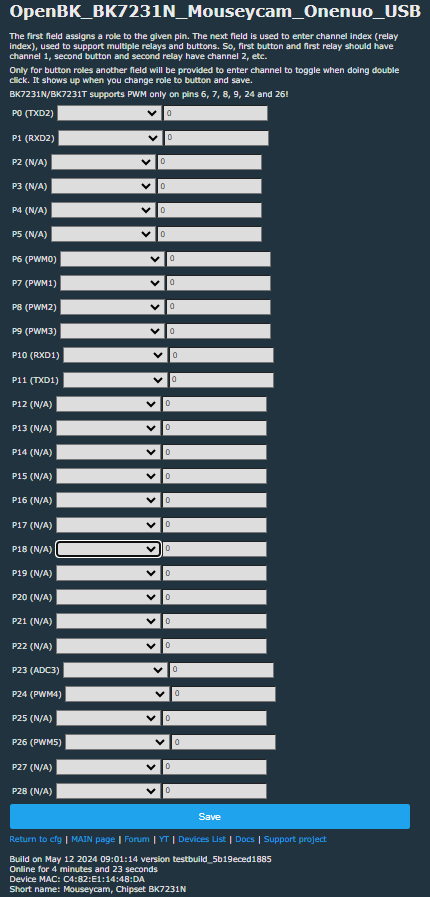The width and height of the screenshot is (430, 897).
Task: Expand the P11 (TXD1) role selector
Action: point(116,379)
